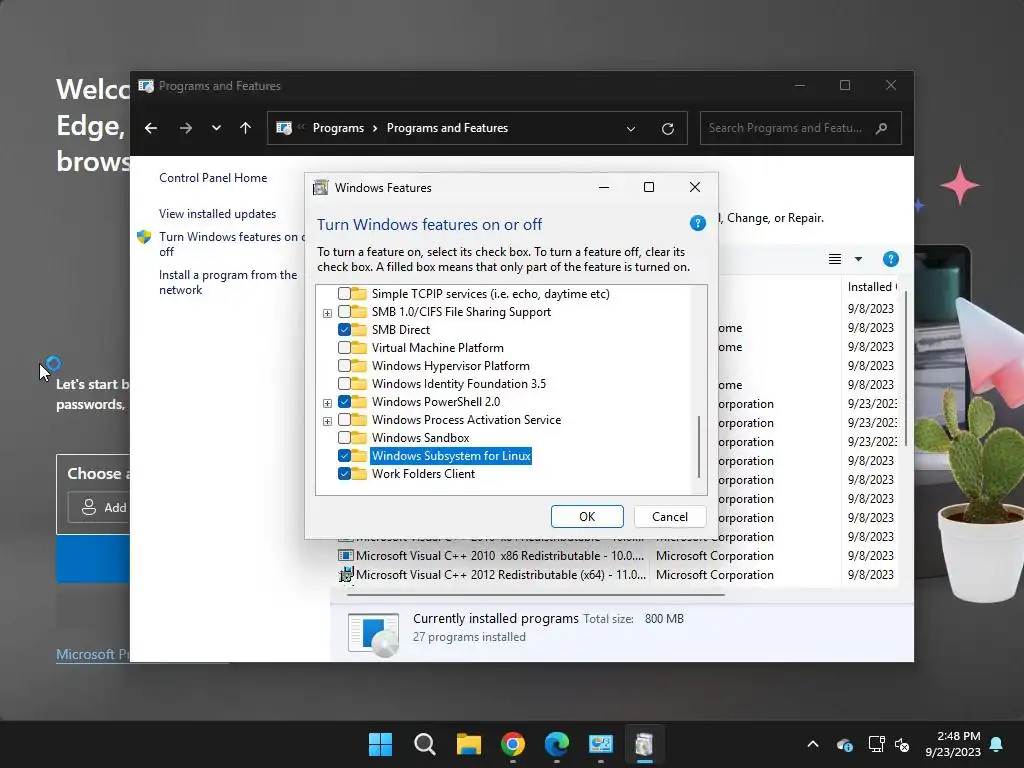Click the OneDrive cloud tray icon
This screenshot has height=768, width=1024.
(x=844, y=744)
